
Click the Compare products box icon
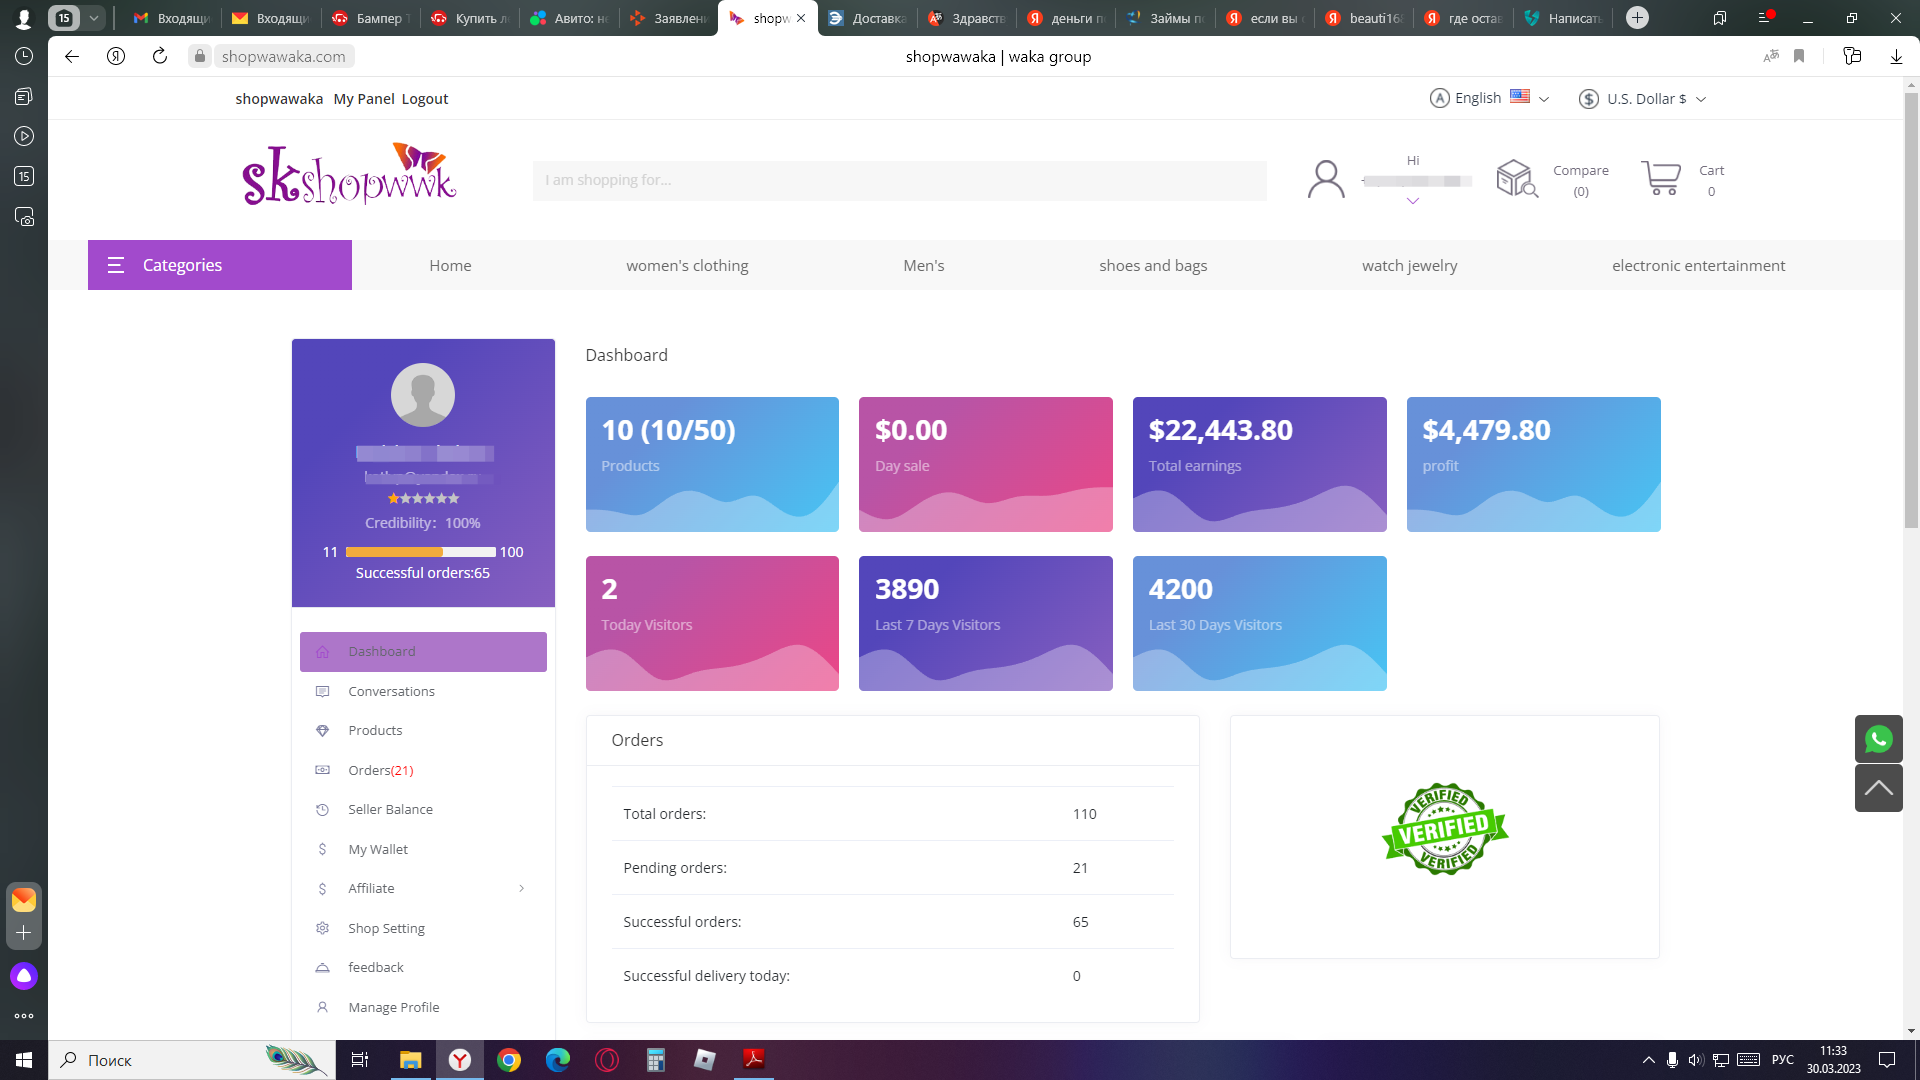tap(1516, 179)
